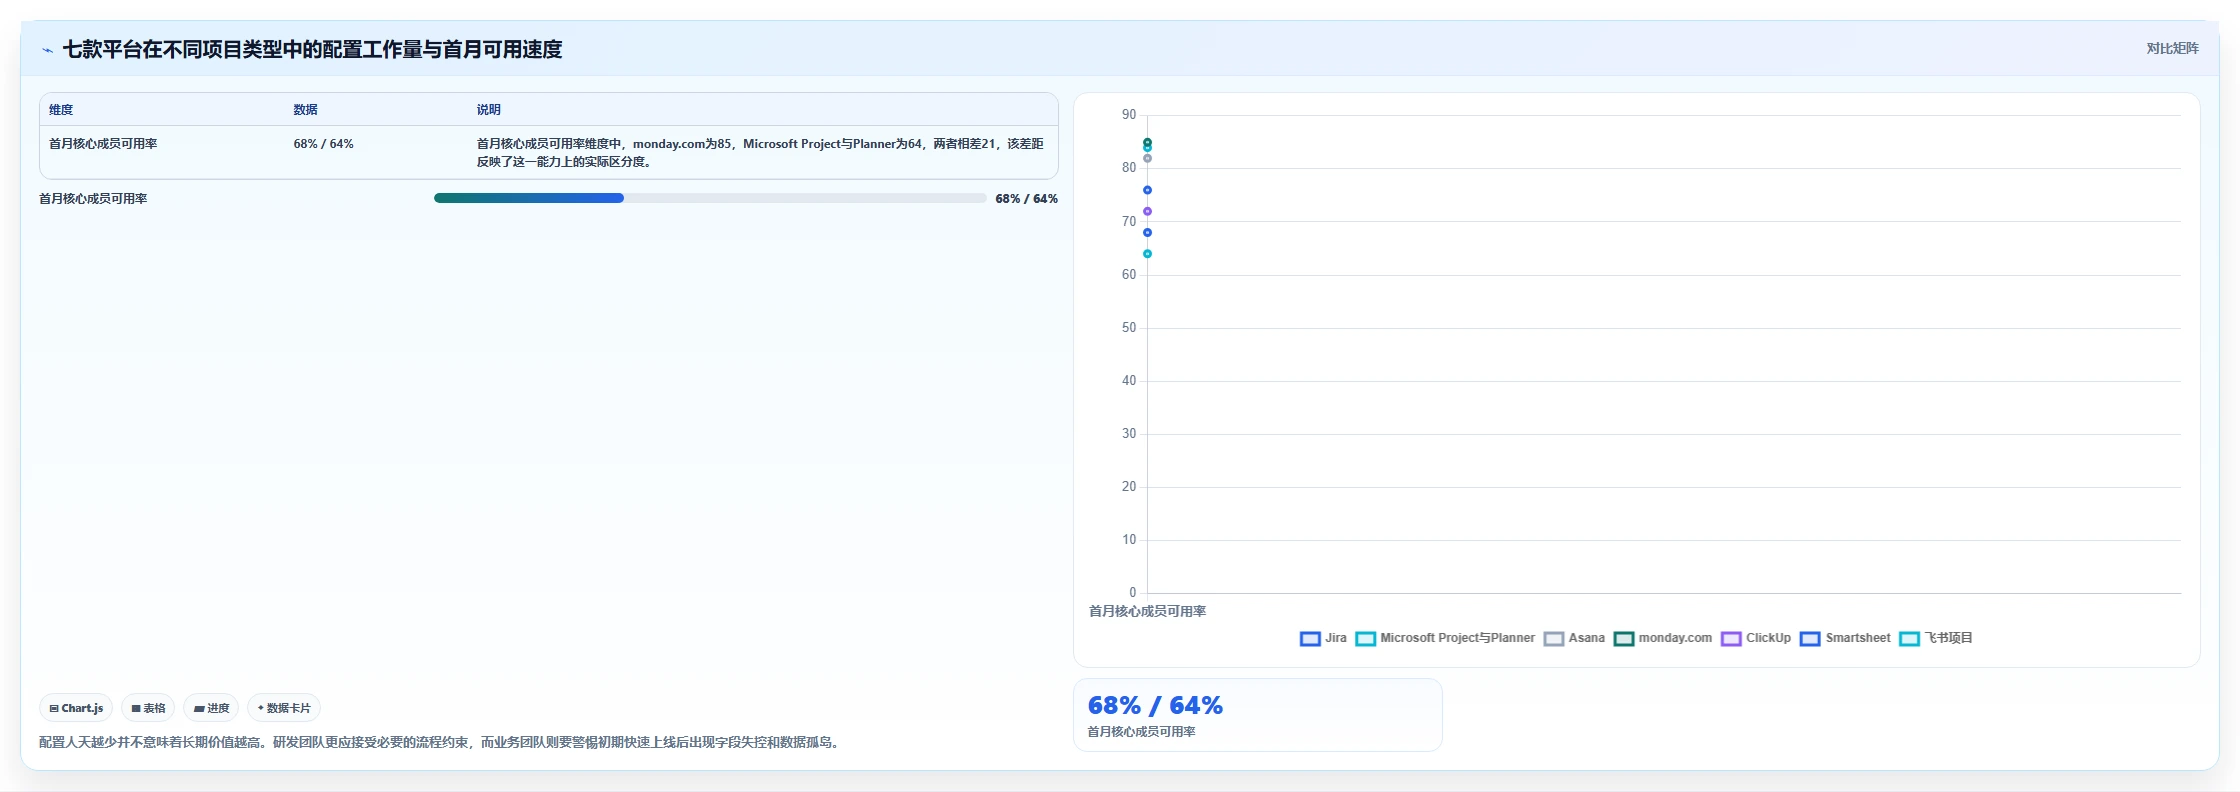Viewport: 2240px width, 792px height.
Task: Click the Chart.js tag chip
Action: 76,708
